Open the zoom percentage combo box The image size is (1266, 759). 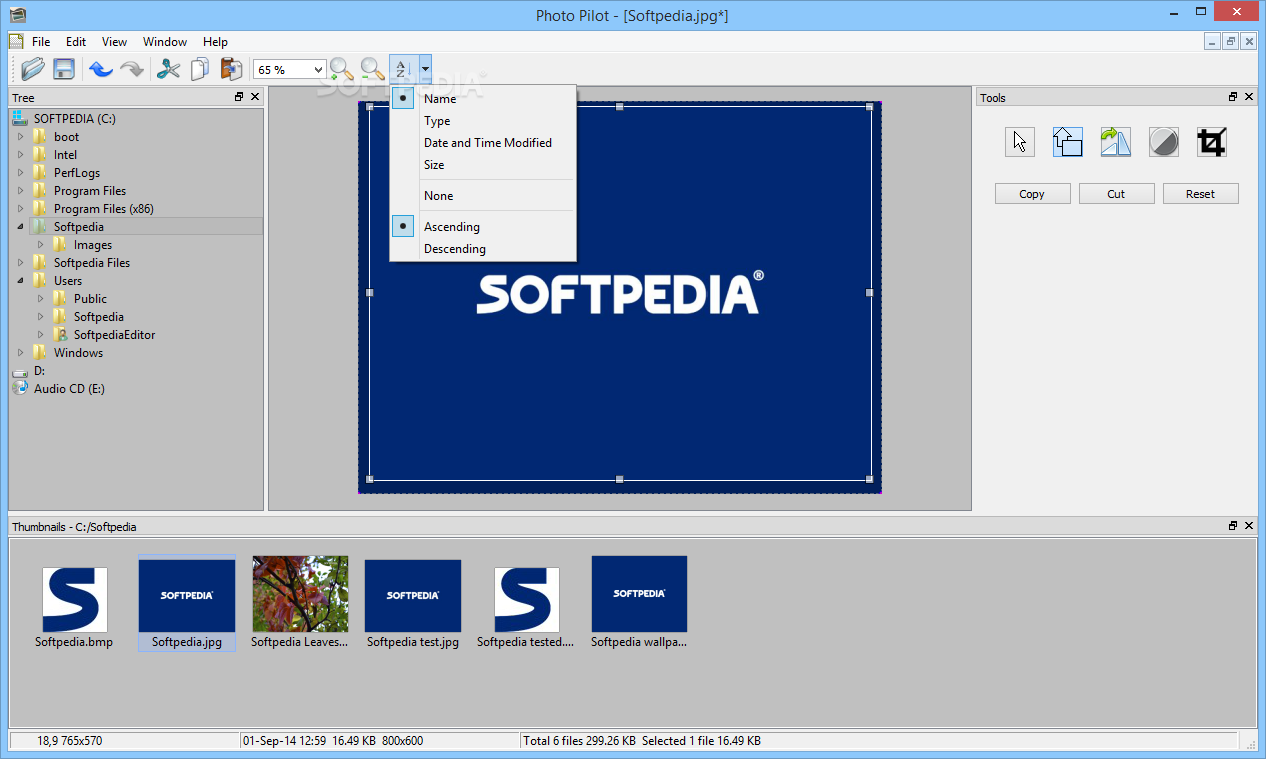[289, 69]
